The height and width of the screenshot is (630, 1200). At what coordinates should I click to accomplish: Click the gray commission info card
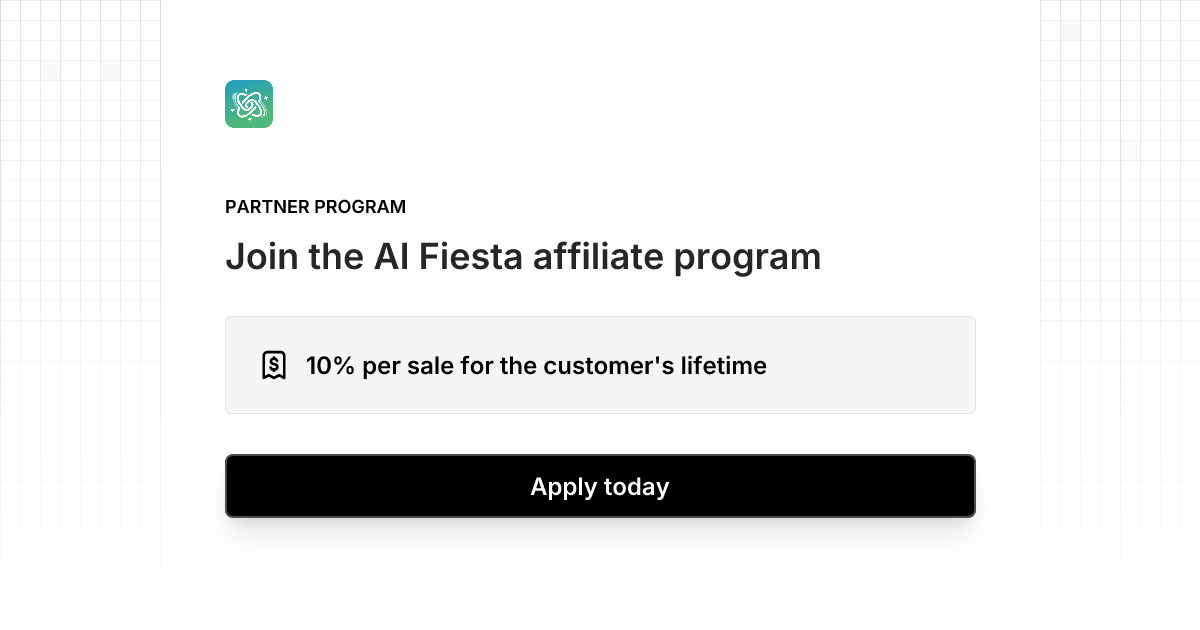click(x=600, y=364)
